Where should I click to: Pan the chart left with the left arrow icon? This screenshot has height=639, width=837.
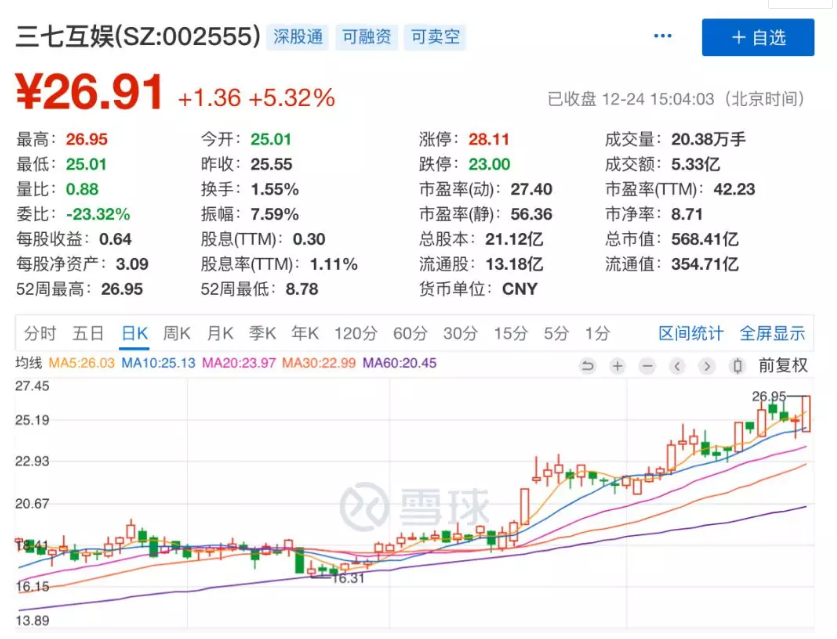677,365
